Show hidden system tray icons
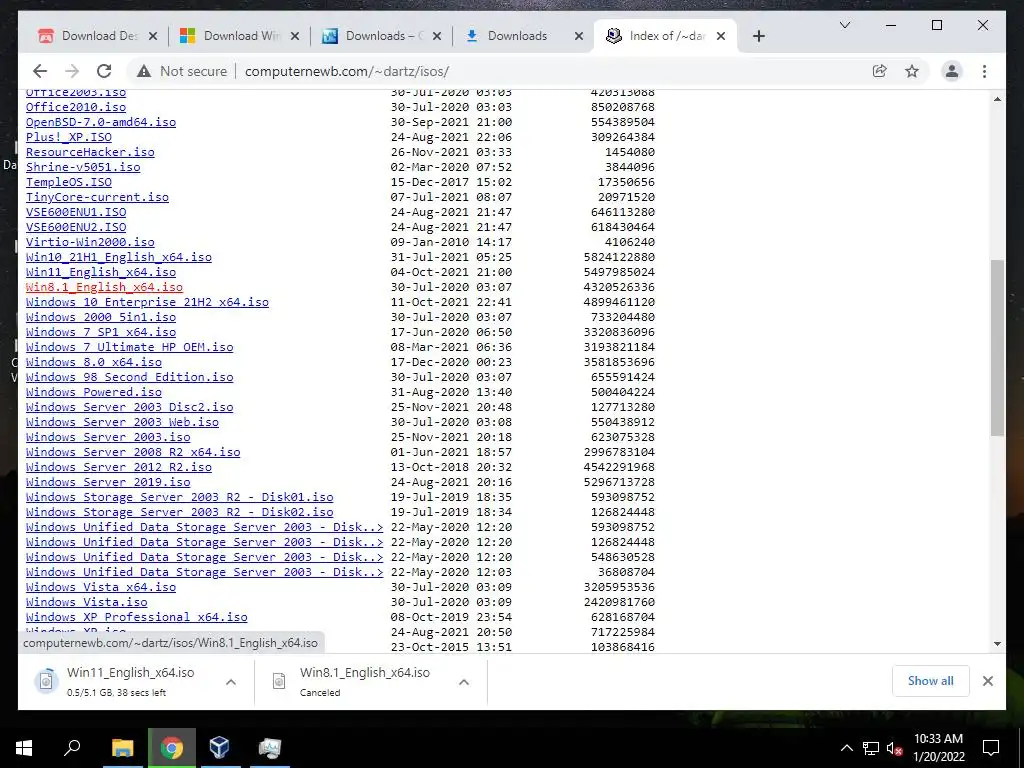 (846, 748)
